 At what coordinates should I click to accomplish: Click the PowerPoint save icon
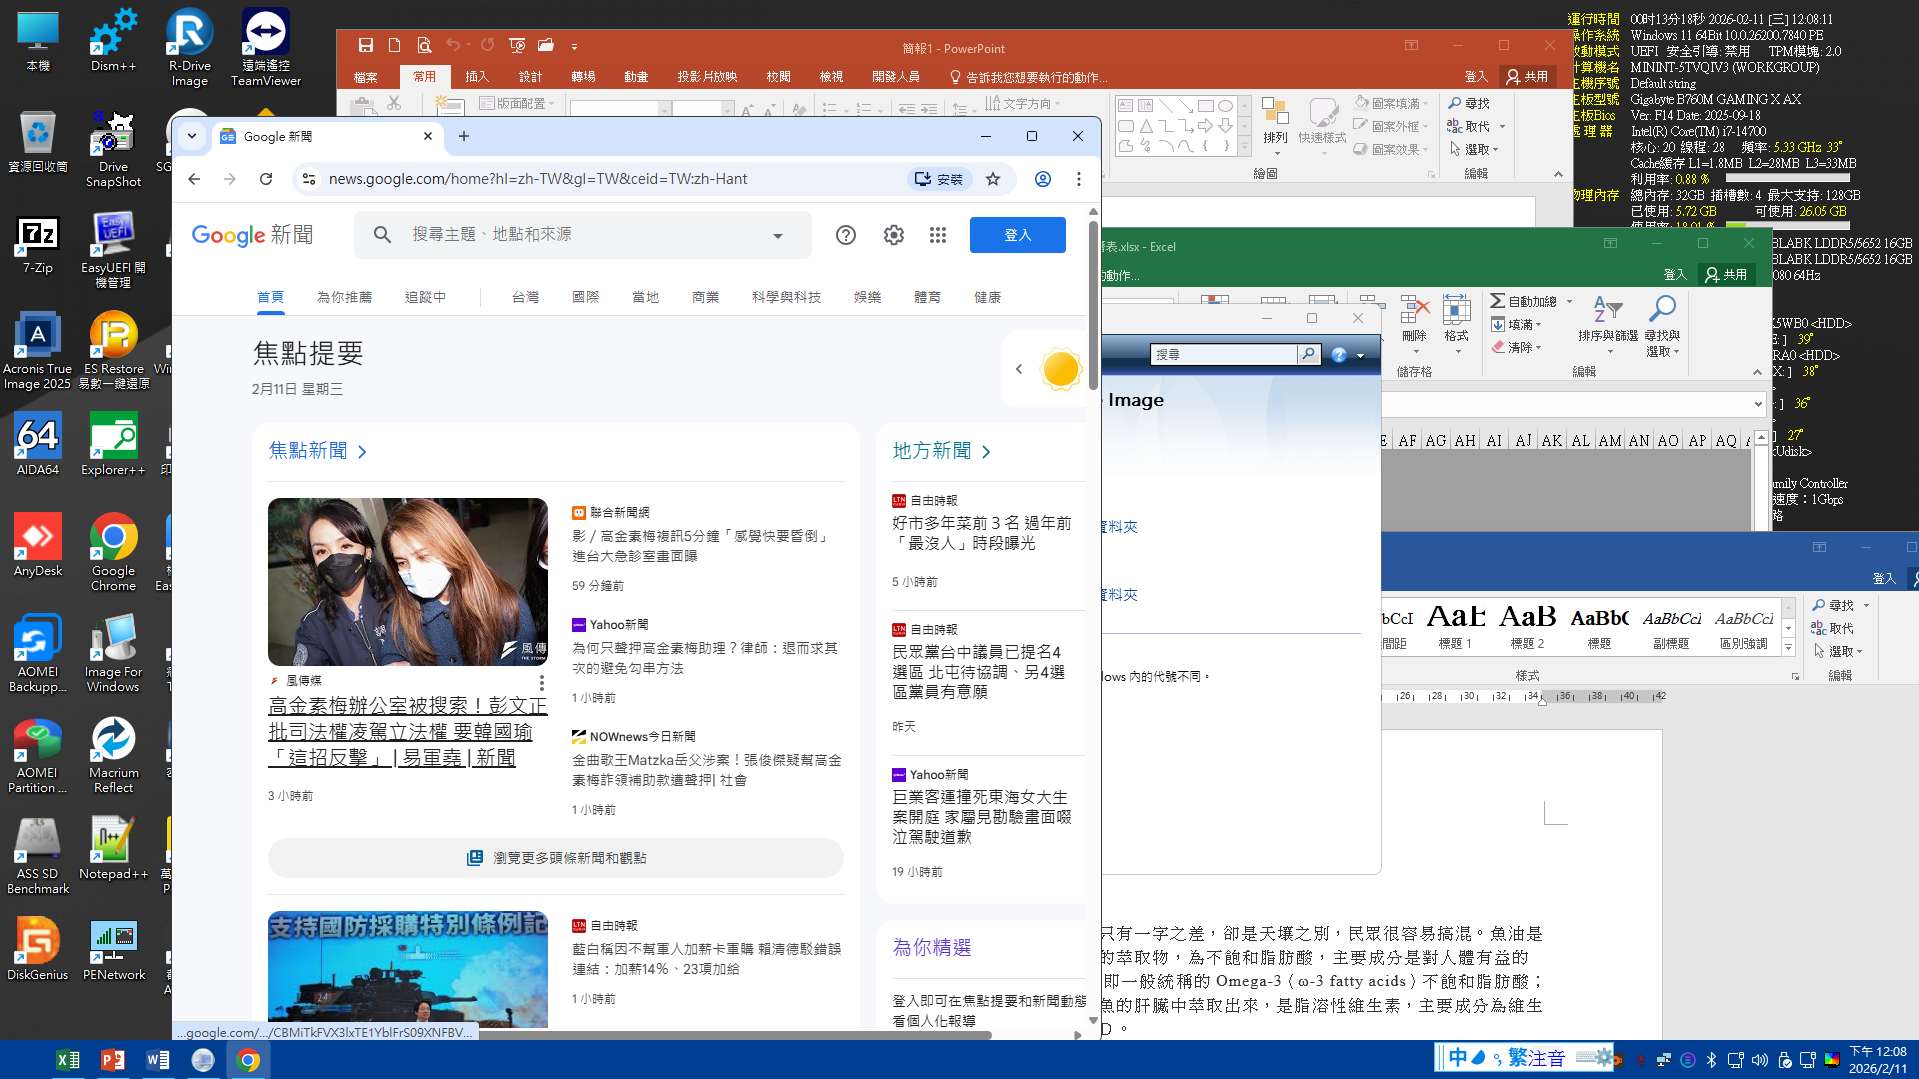(366, 46)
